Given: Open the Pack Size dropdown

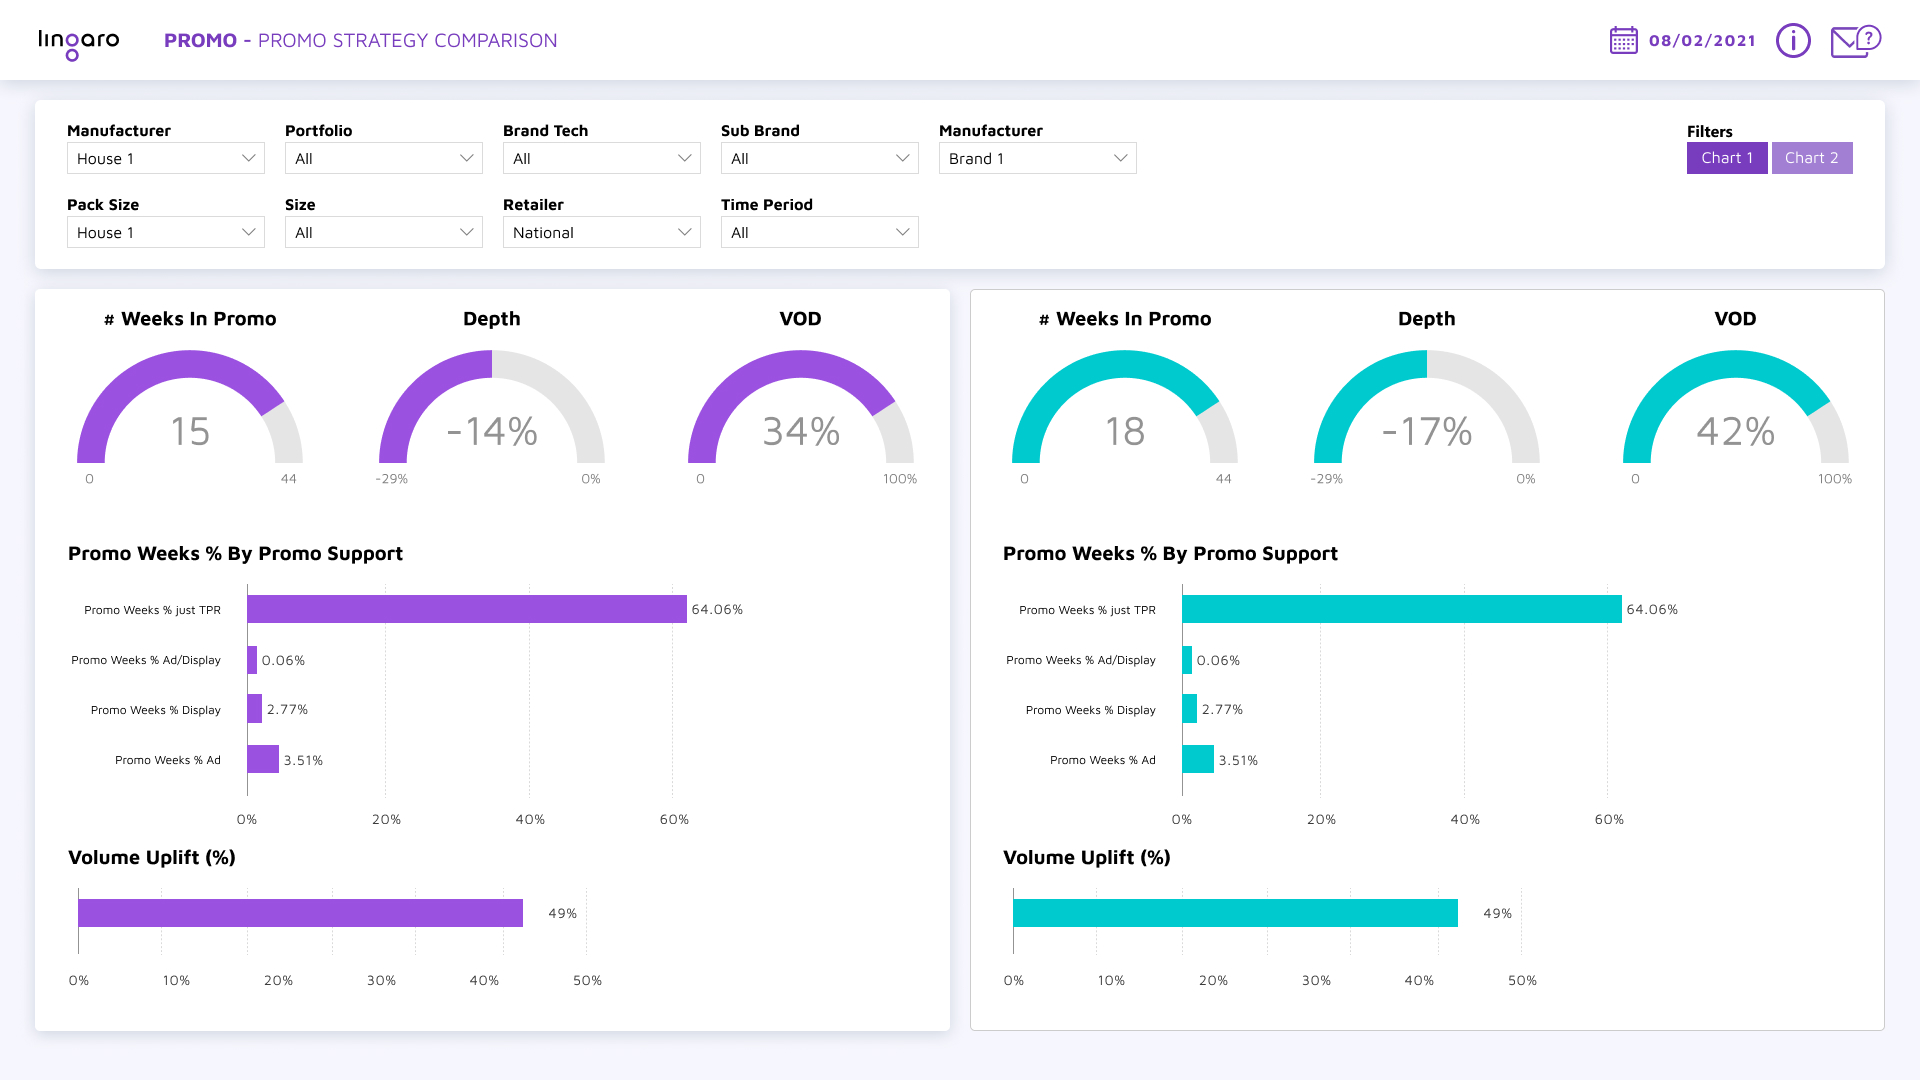Looking at the screenshot, I should [165, 232].
